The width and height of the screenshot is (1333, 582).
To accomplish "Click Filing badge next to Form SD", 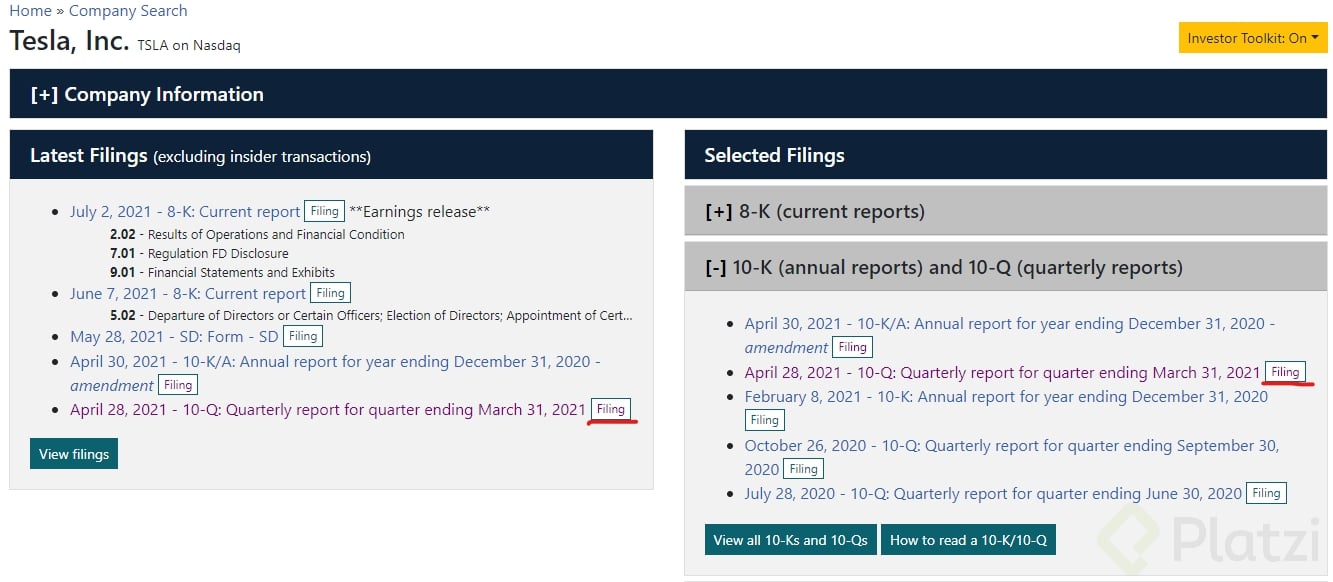I will (303, 337).
